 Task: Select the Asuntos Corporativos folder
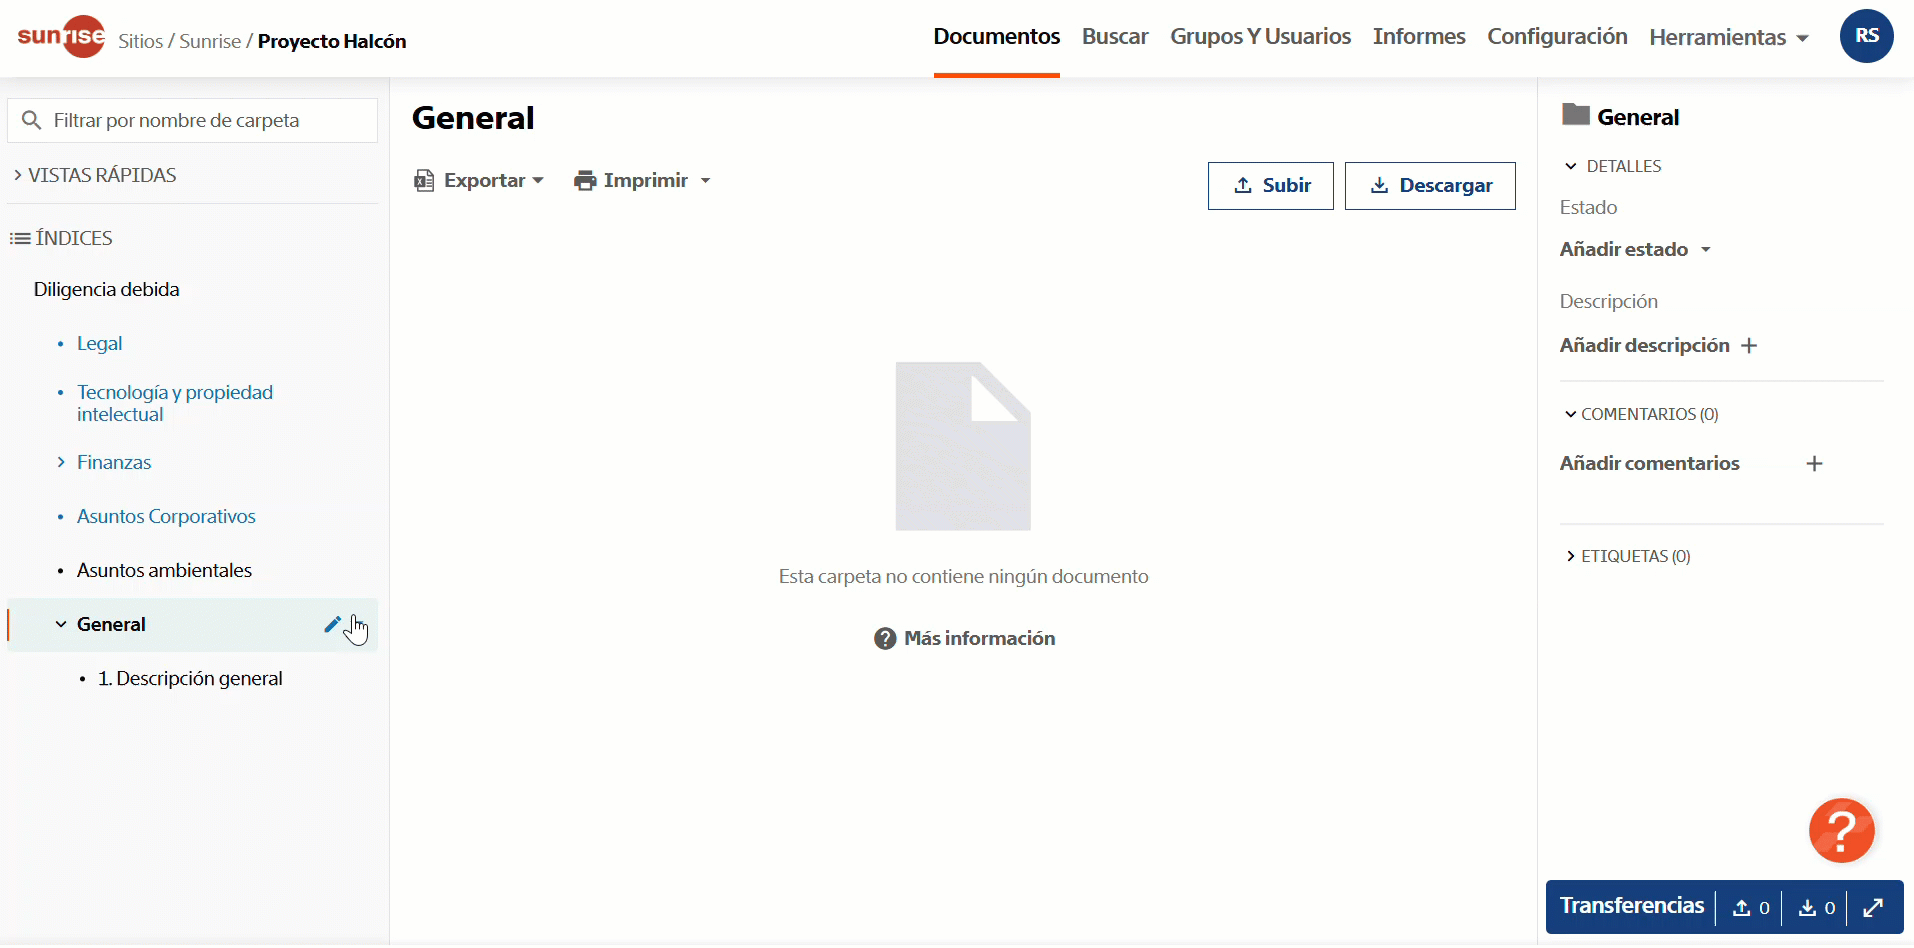coord(166,517)
